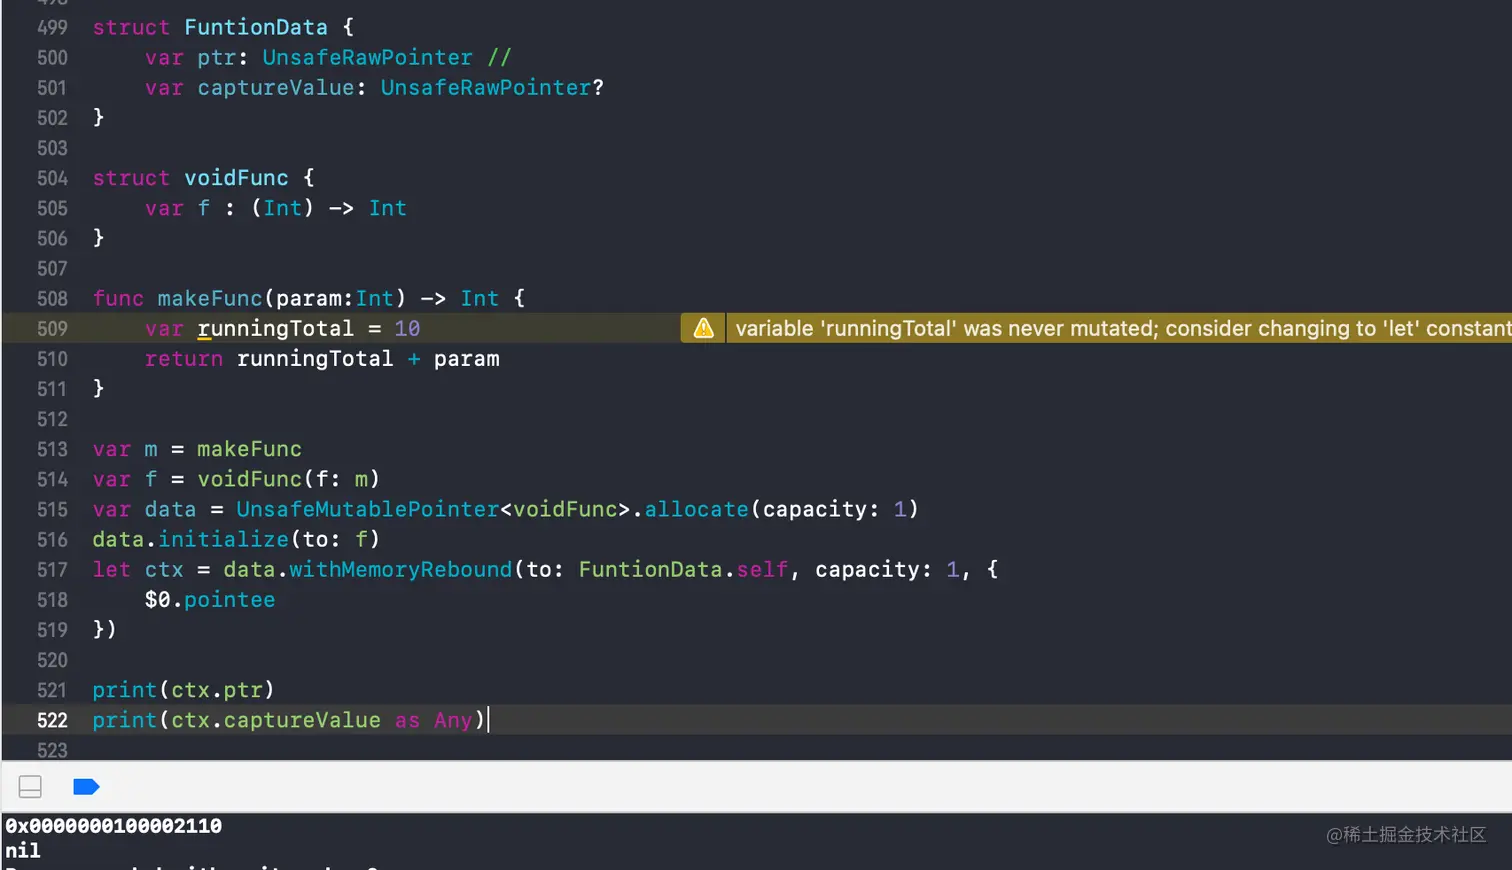
Task: Click the makeFunc function name on line 508
Action: [x=210, y=298]
